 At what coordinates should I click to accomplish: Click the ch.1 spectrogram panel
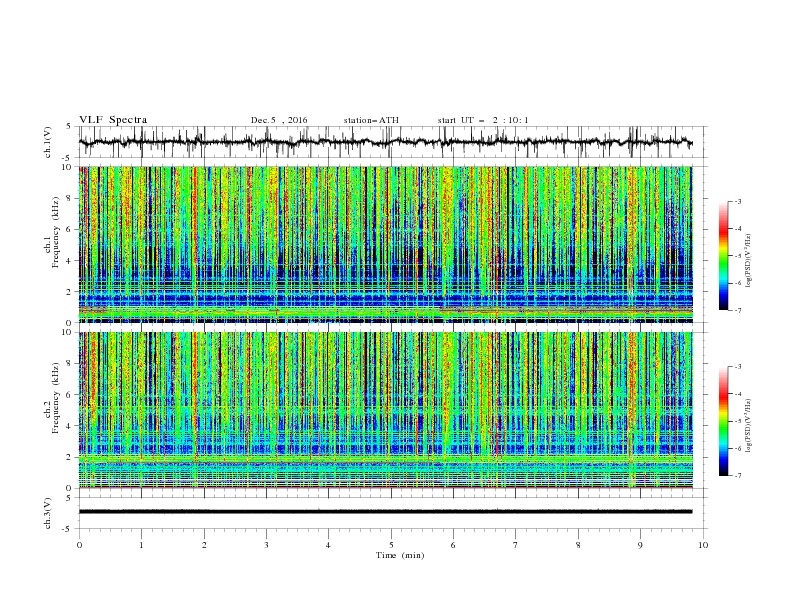385,244
